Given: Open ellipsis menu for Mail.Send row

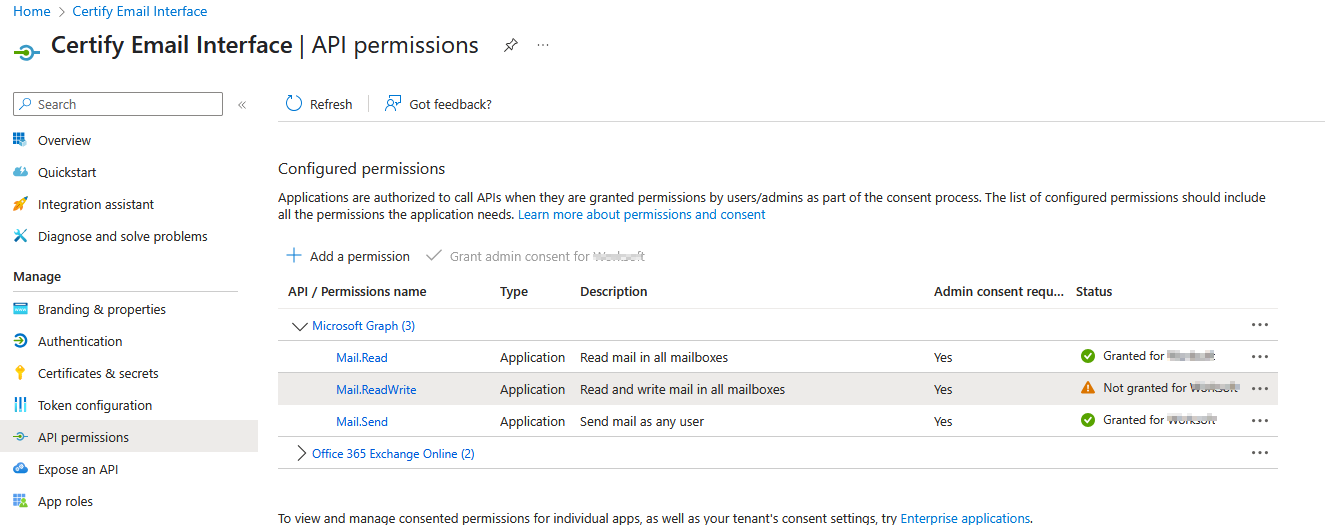Looking at the screenshot, I should point(1260,421).
